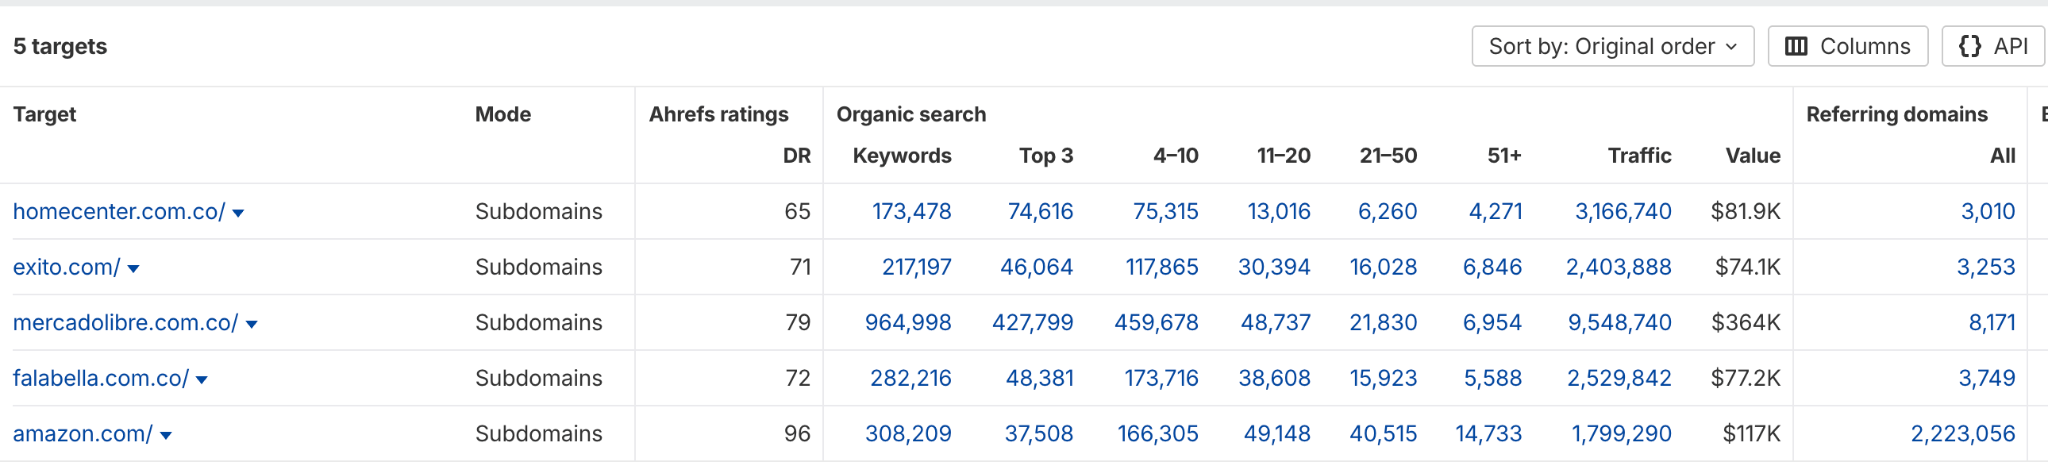Click the 51+ column header
Screen dimensions: 2048x473
(x=1504, y=155)
